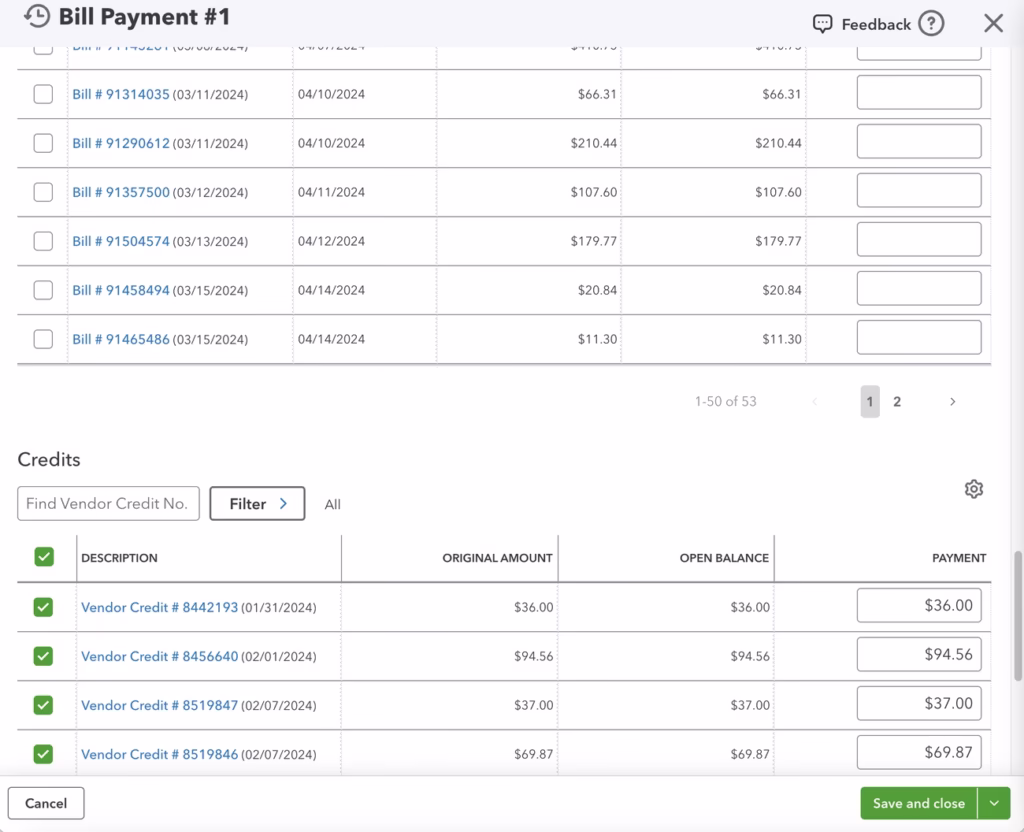Image resolution: width=1024 pixels, height=832 pixels.
Task: Click payment field for Bill # 91458494
Action: click(919, 288)
